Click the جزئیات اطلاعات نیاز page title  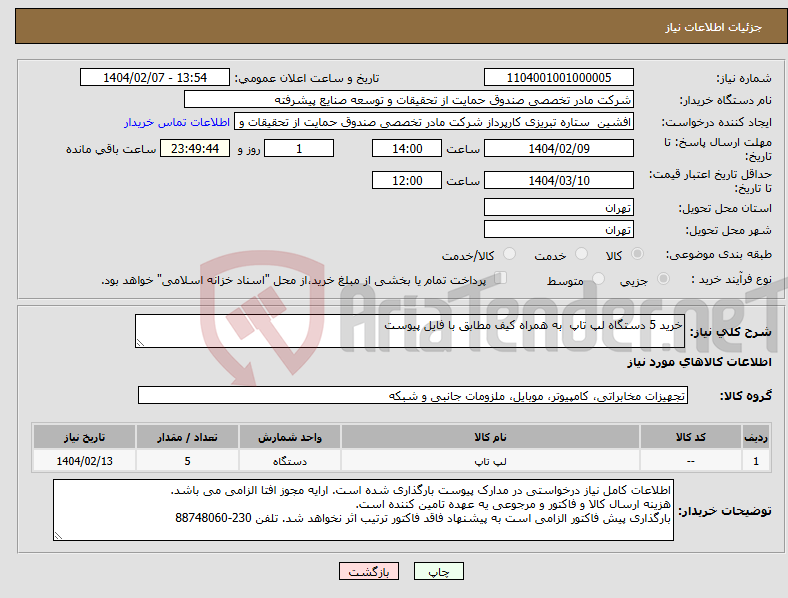[x=713, y=27]
